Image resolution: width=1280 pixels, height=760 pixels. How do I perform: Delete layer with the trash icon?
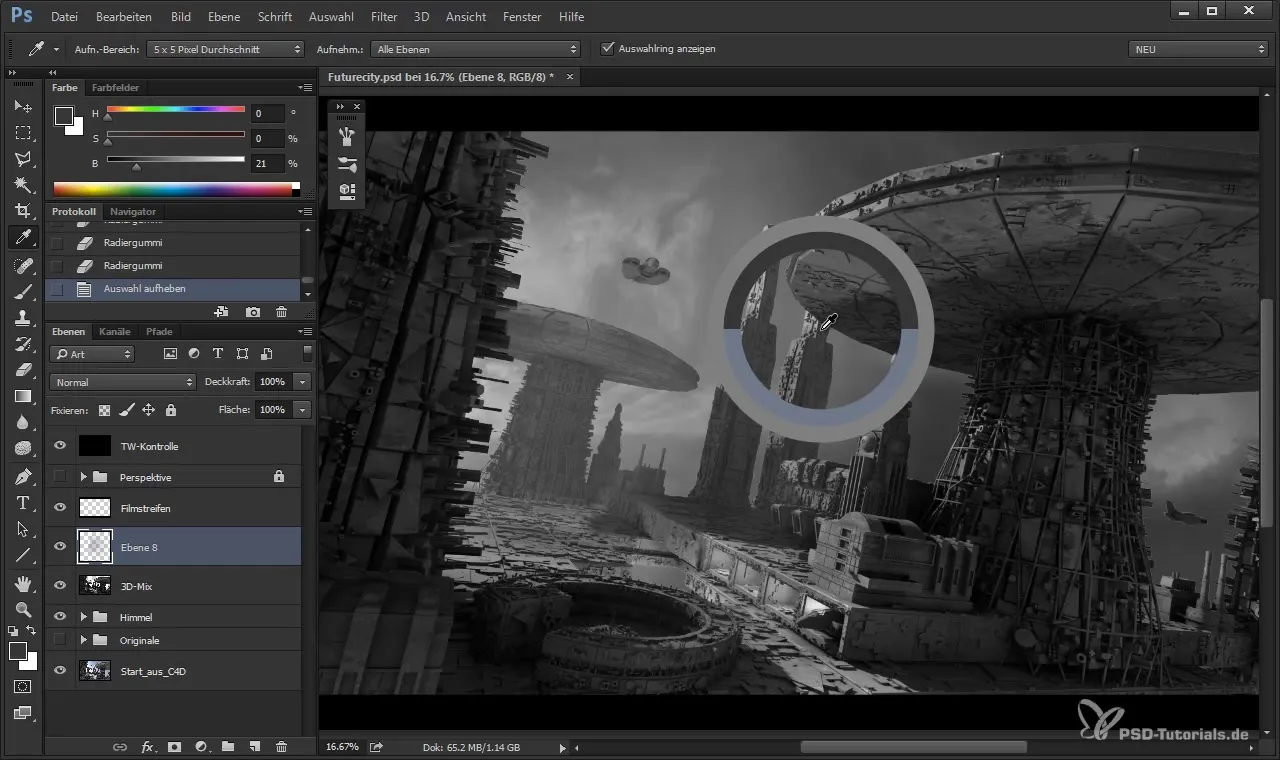pos(281,747)
